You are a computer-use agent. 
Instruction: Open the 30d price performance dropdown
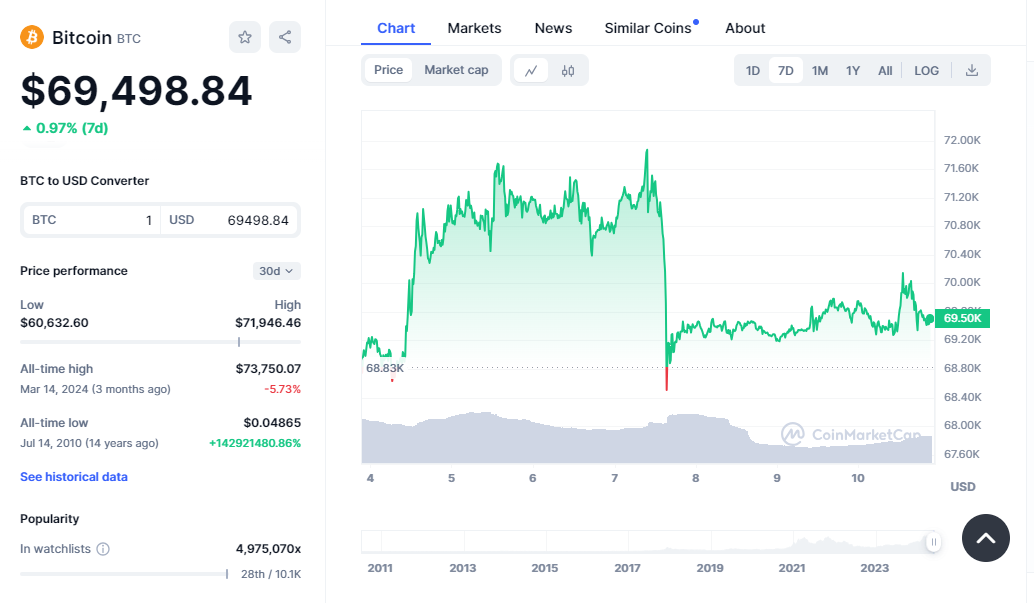pos(277,271)
